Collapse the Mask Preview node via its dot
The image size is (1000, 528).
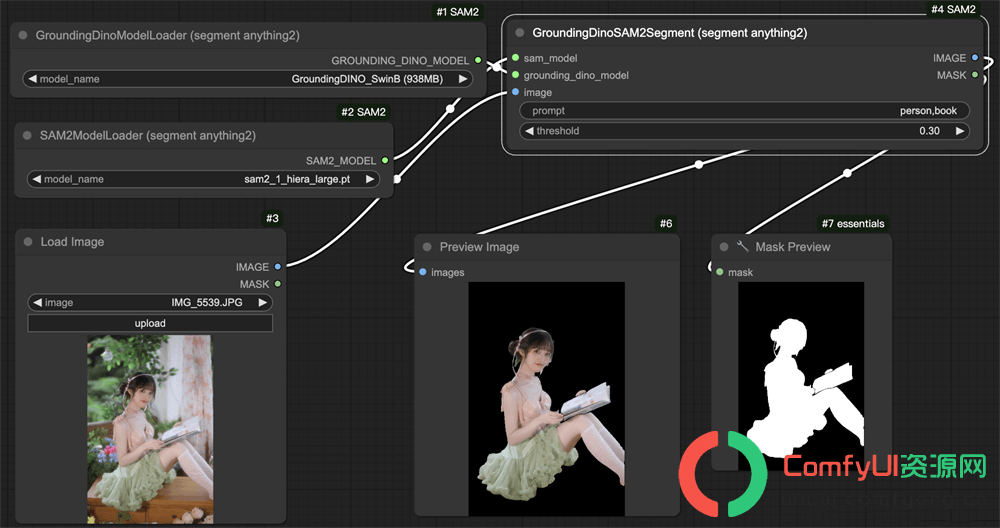(724, 247)
